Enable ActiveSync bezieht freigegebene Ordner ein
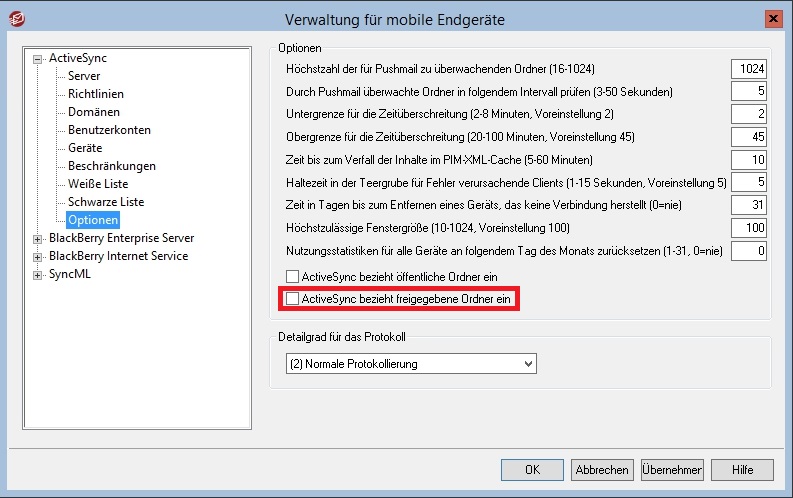The width and height of the screenshot is (793, 498). pyautogui.click(x=293, y=299)
